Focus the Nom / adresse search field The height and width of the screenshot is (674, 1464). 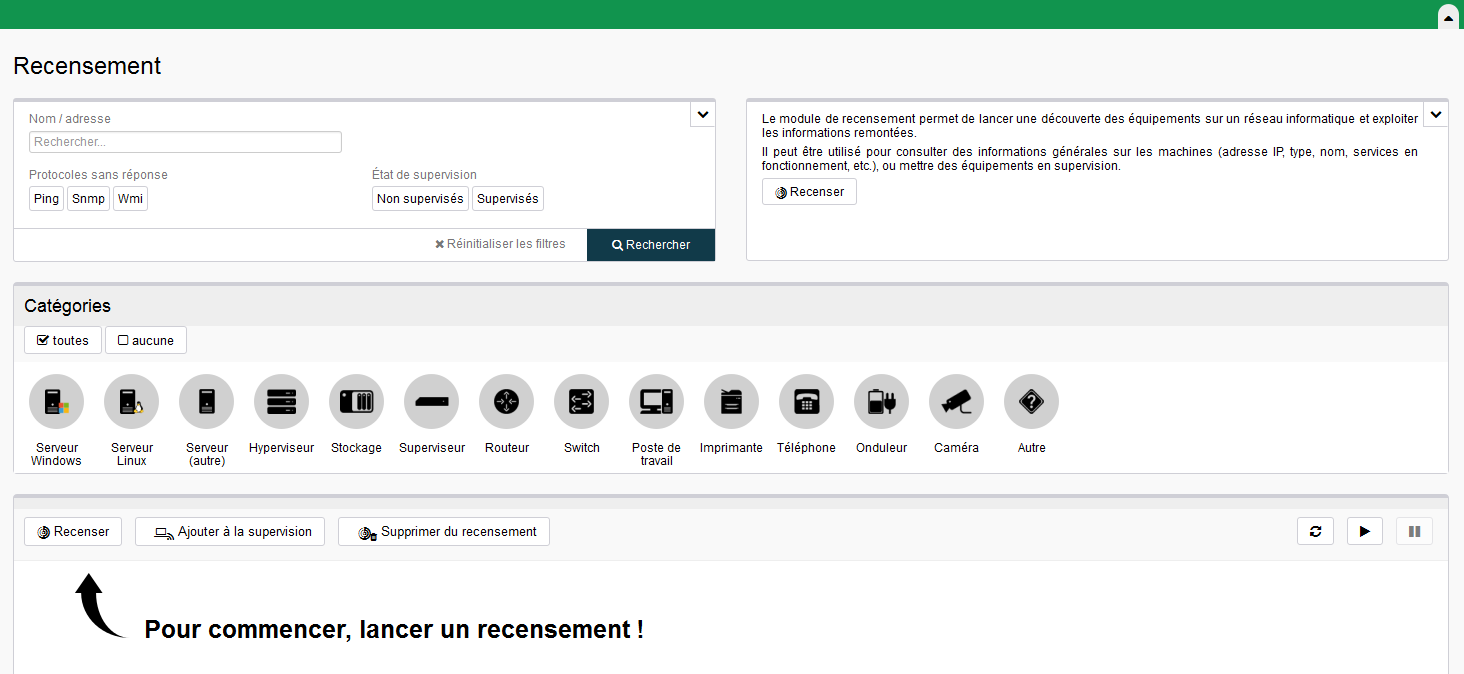point(185,142)
